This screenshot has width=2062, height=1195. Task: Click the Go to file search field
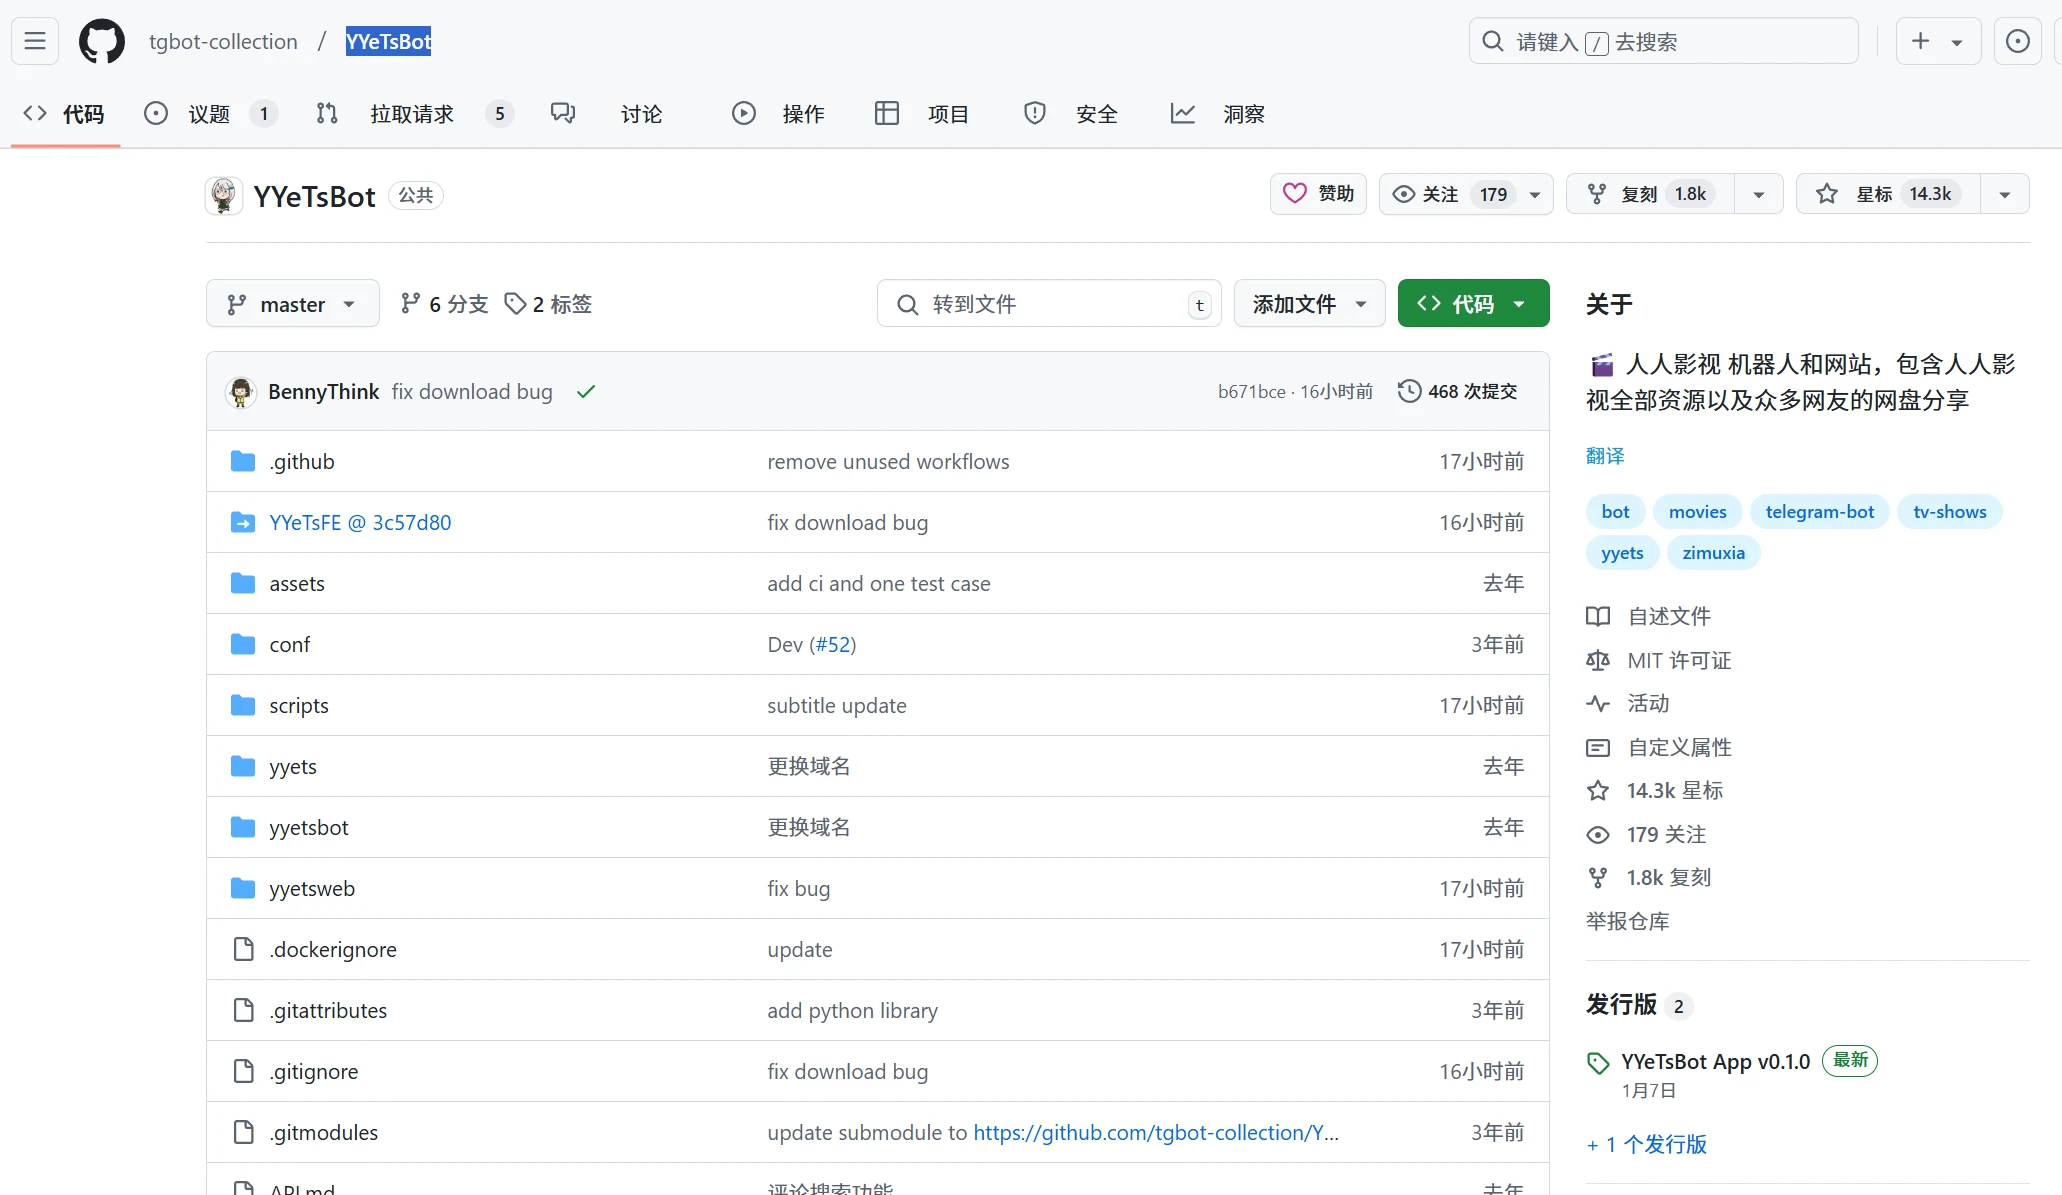pyautogui.click(x=1048, y=304)
